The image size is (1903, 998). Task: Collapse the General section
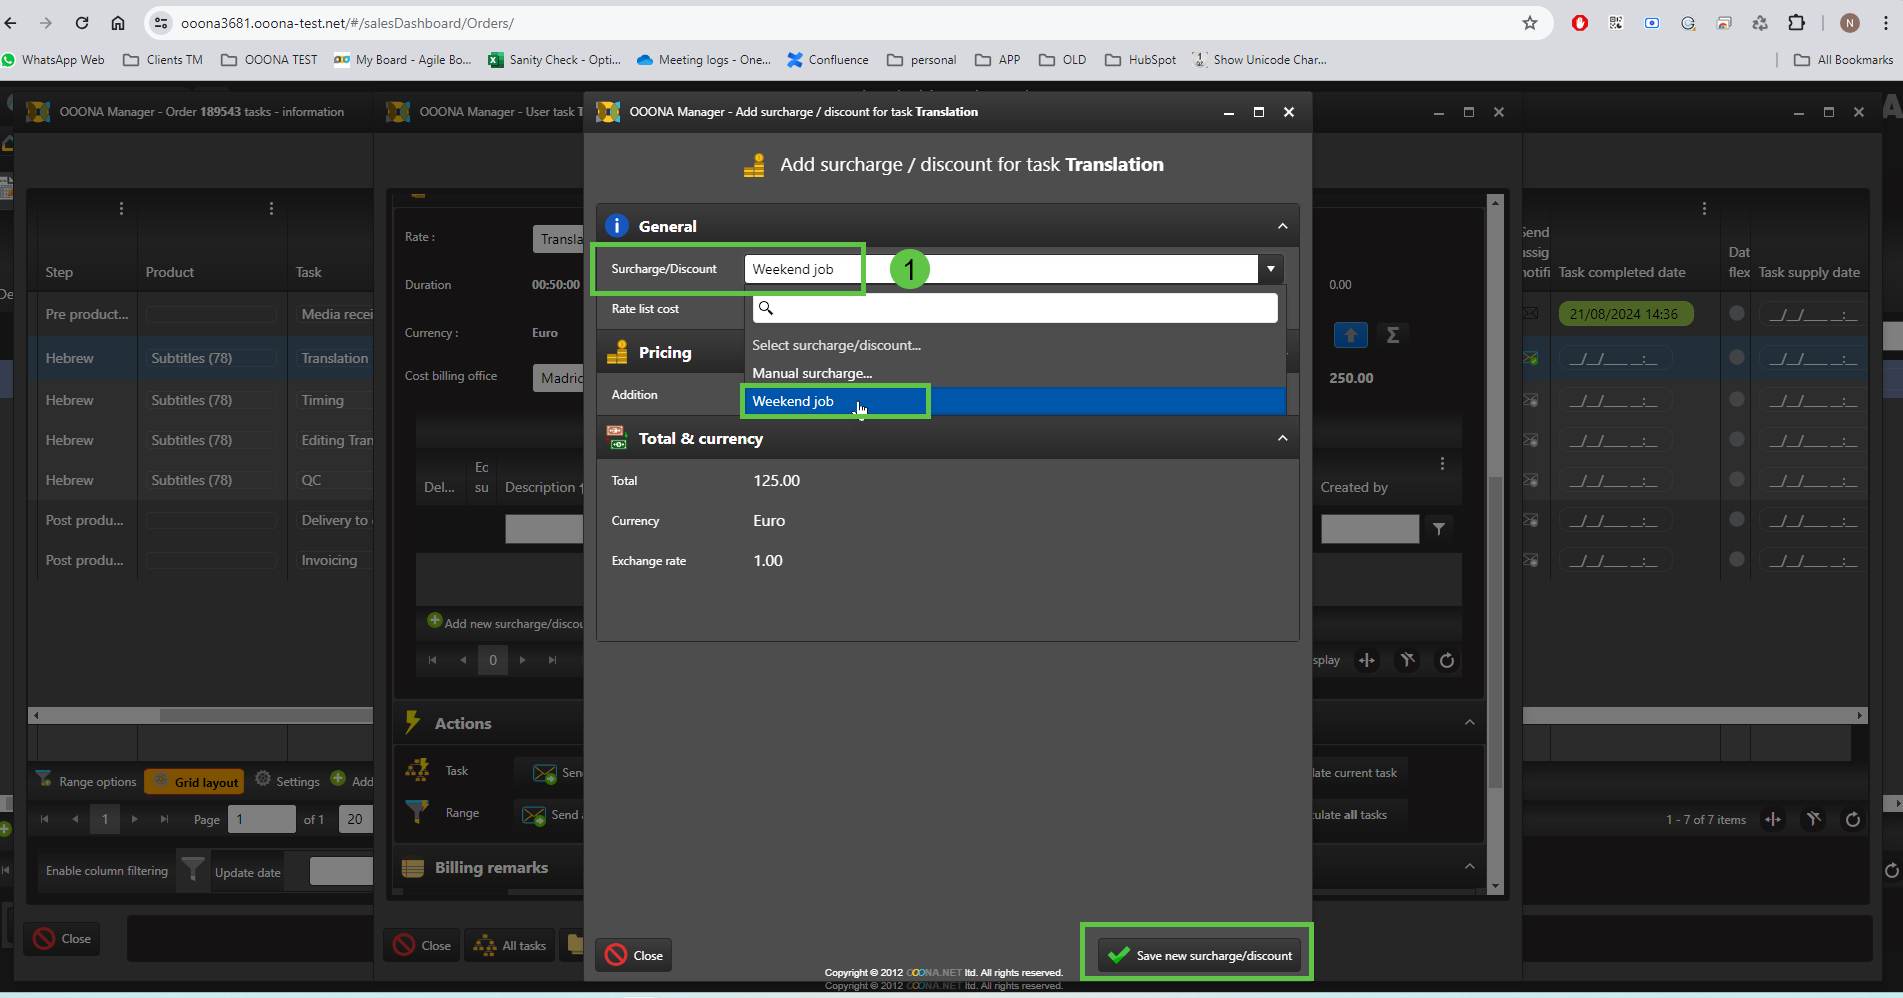[x=1282, y=227]
